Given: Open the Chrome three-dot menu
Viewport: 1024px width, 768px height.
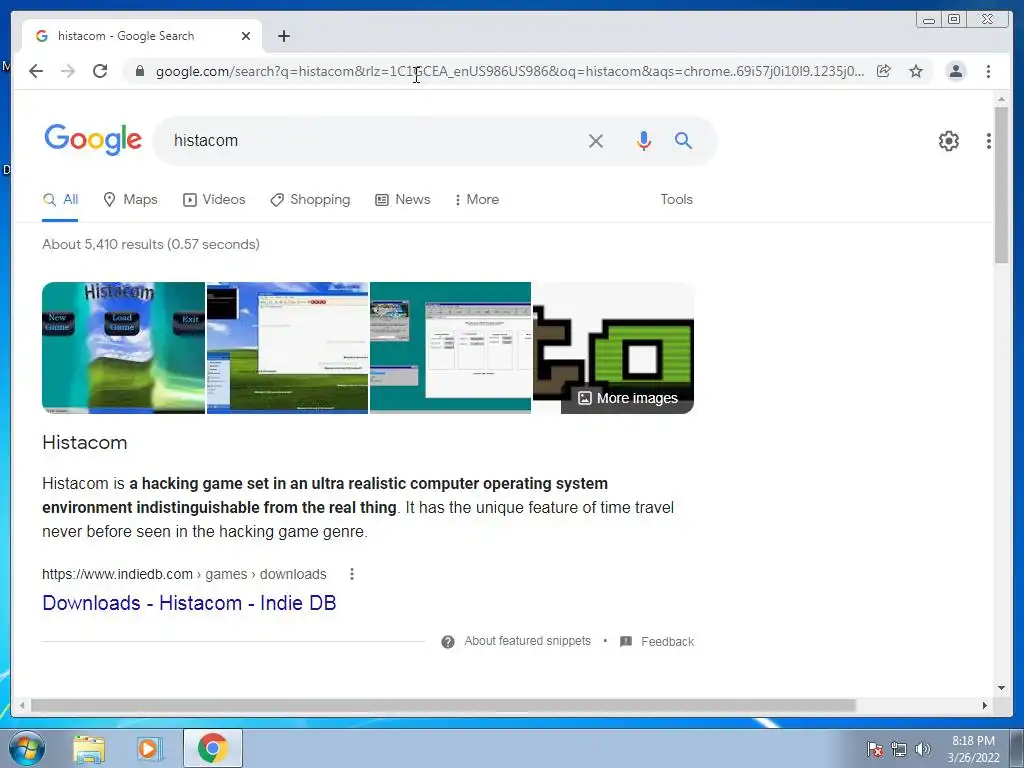Looking at the screenshot, I should click(988, 71).
